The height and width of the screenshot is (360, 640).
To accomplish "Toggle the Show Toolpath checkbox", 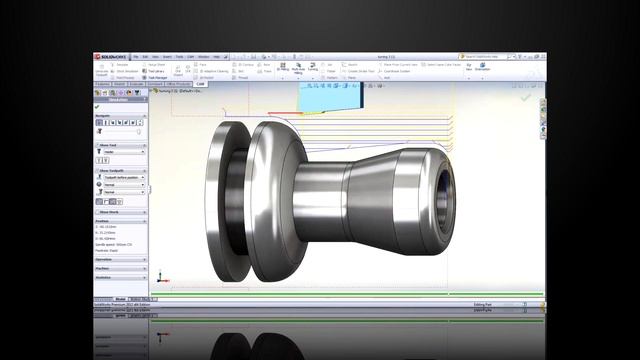I will [x=97, y=171].
